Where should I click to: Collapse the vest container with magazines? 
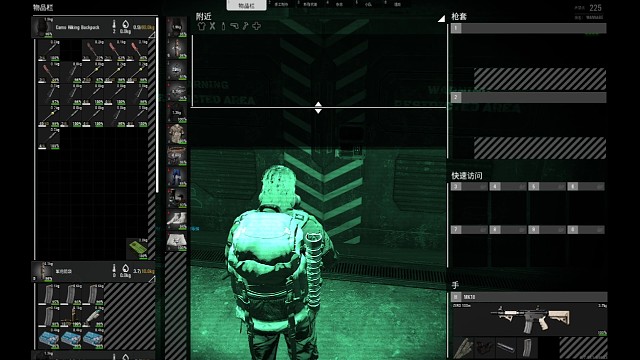point(151,279)
